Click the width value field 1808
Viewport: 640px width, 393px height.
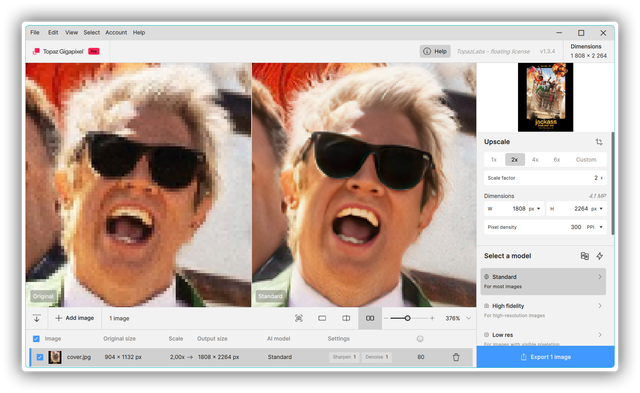pyautogui.click(x=519, y=209)
